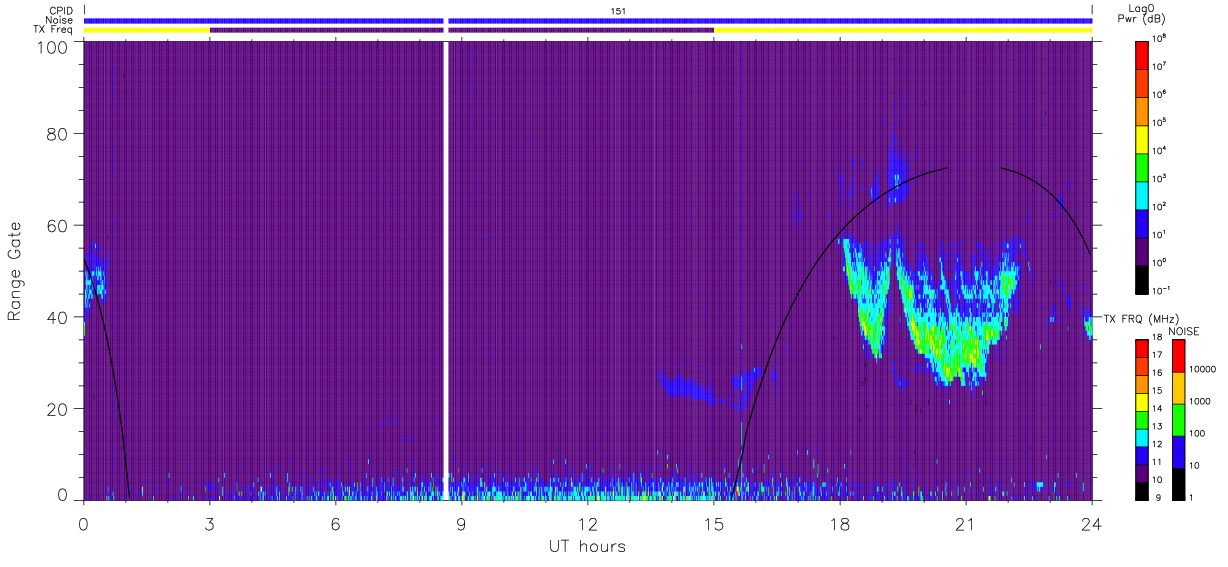Click the '10000' label on NOISE colorbar
This screenshot has width=1228, height=567.
(1203, 370)
